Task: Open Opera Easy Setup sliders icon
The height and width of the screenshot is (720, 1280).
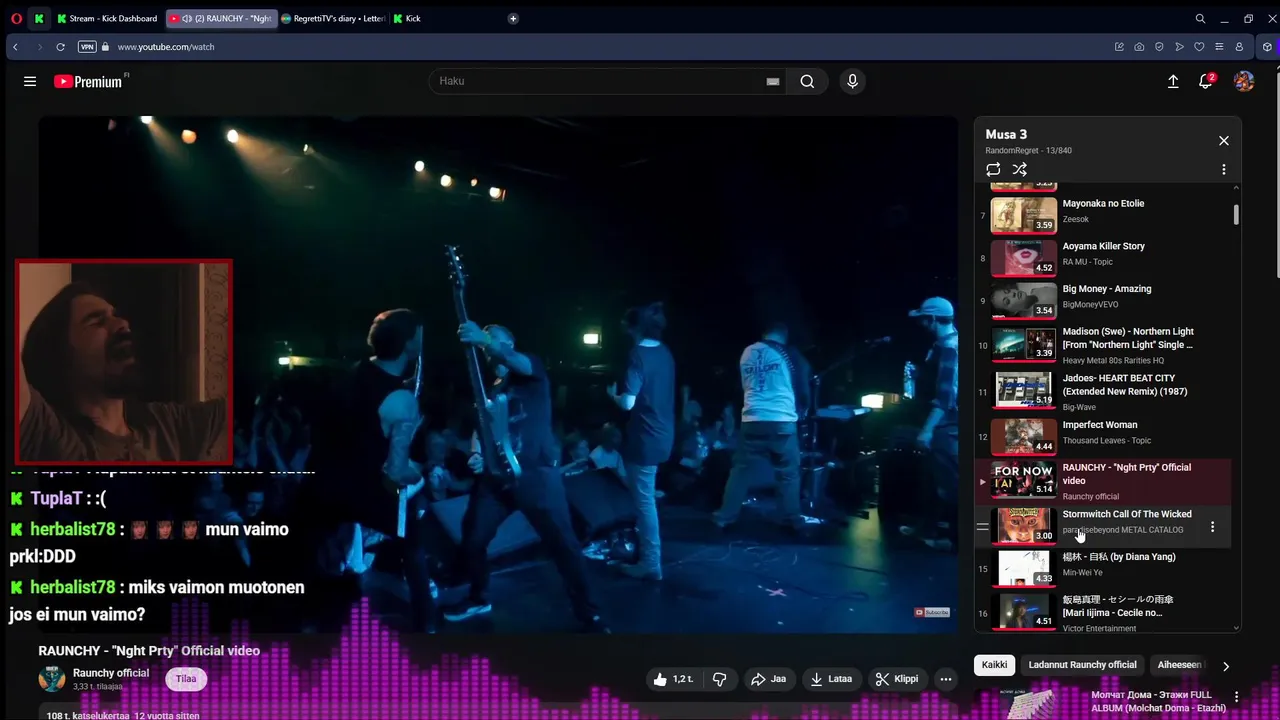Action: [1219, 47]
